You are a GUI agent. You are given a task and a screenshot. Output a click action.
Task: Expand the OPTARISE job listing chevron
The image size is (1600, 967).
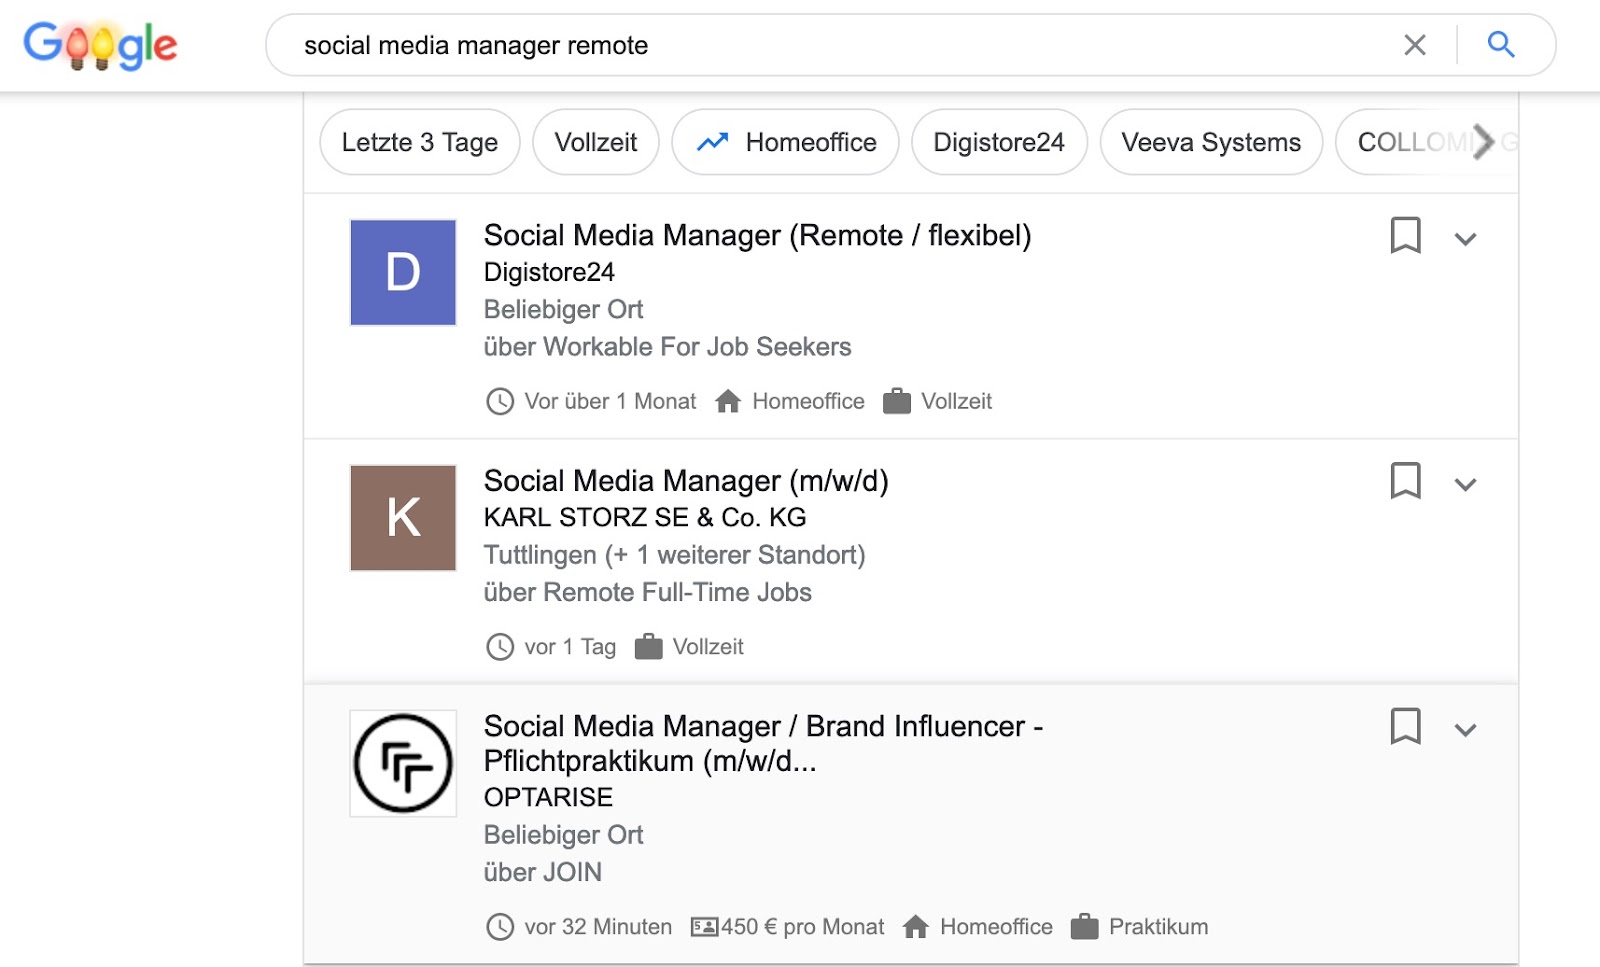pos(1465,730)
